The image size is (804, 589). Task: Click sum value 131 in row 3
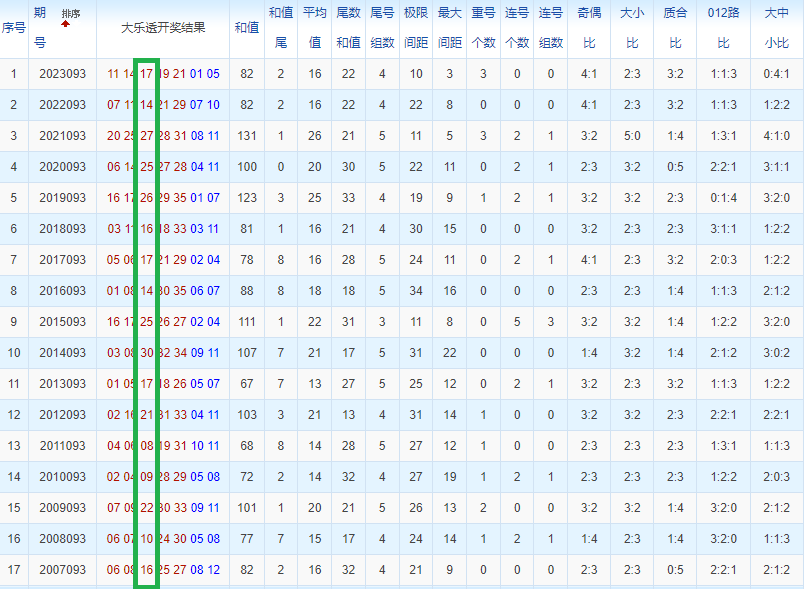pos(247,136)
